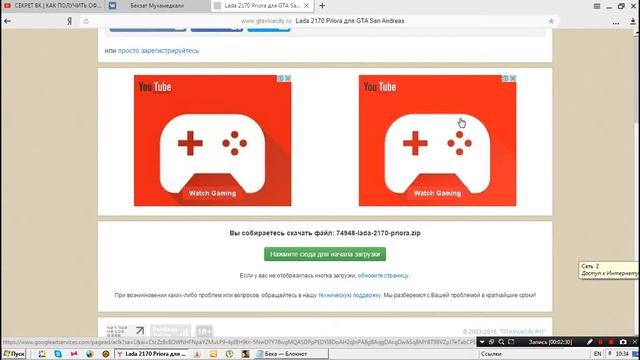Select the recorder pencil draw tool
Screen dimensions: 640x360
[x=589, y=342]
